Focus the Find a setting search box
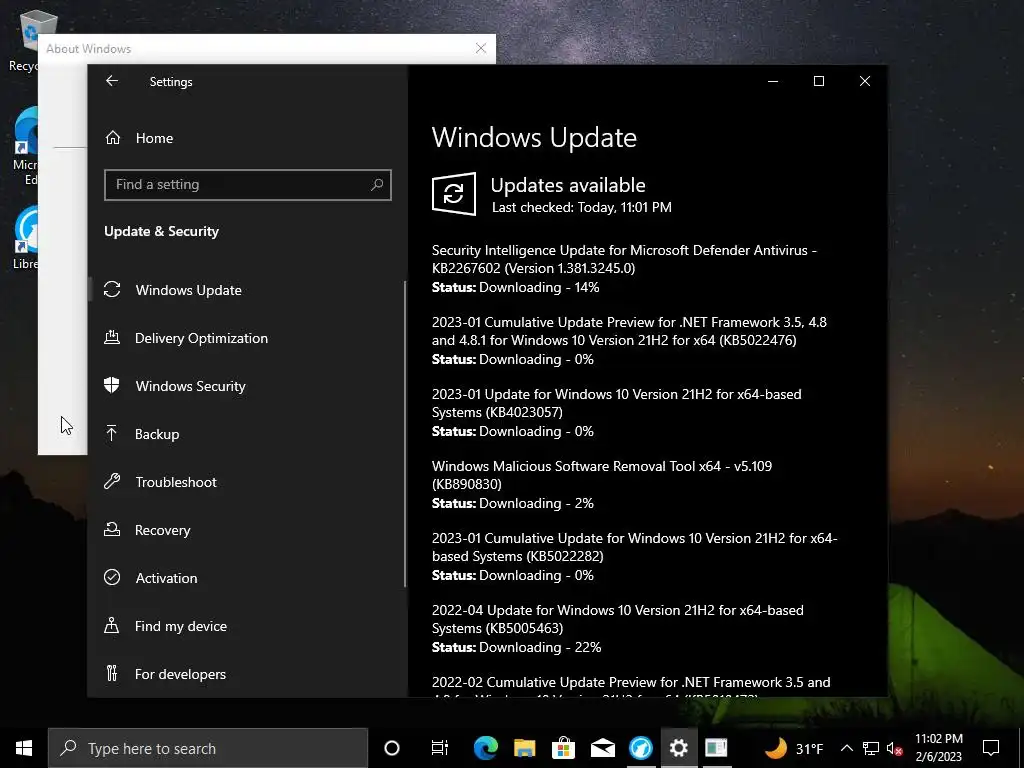 point(248,185)
